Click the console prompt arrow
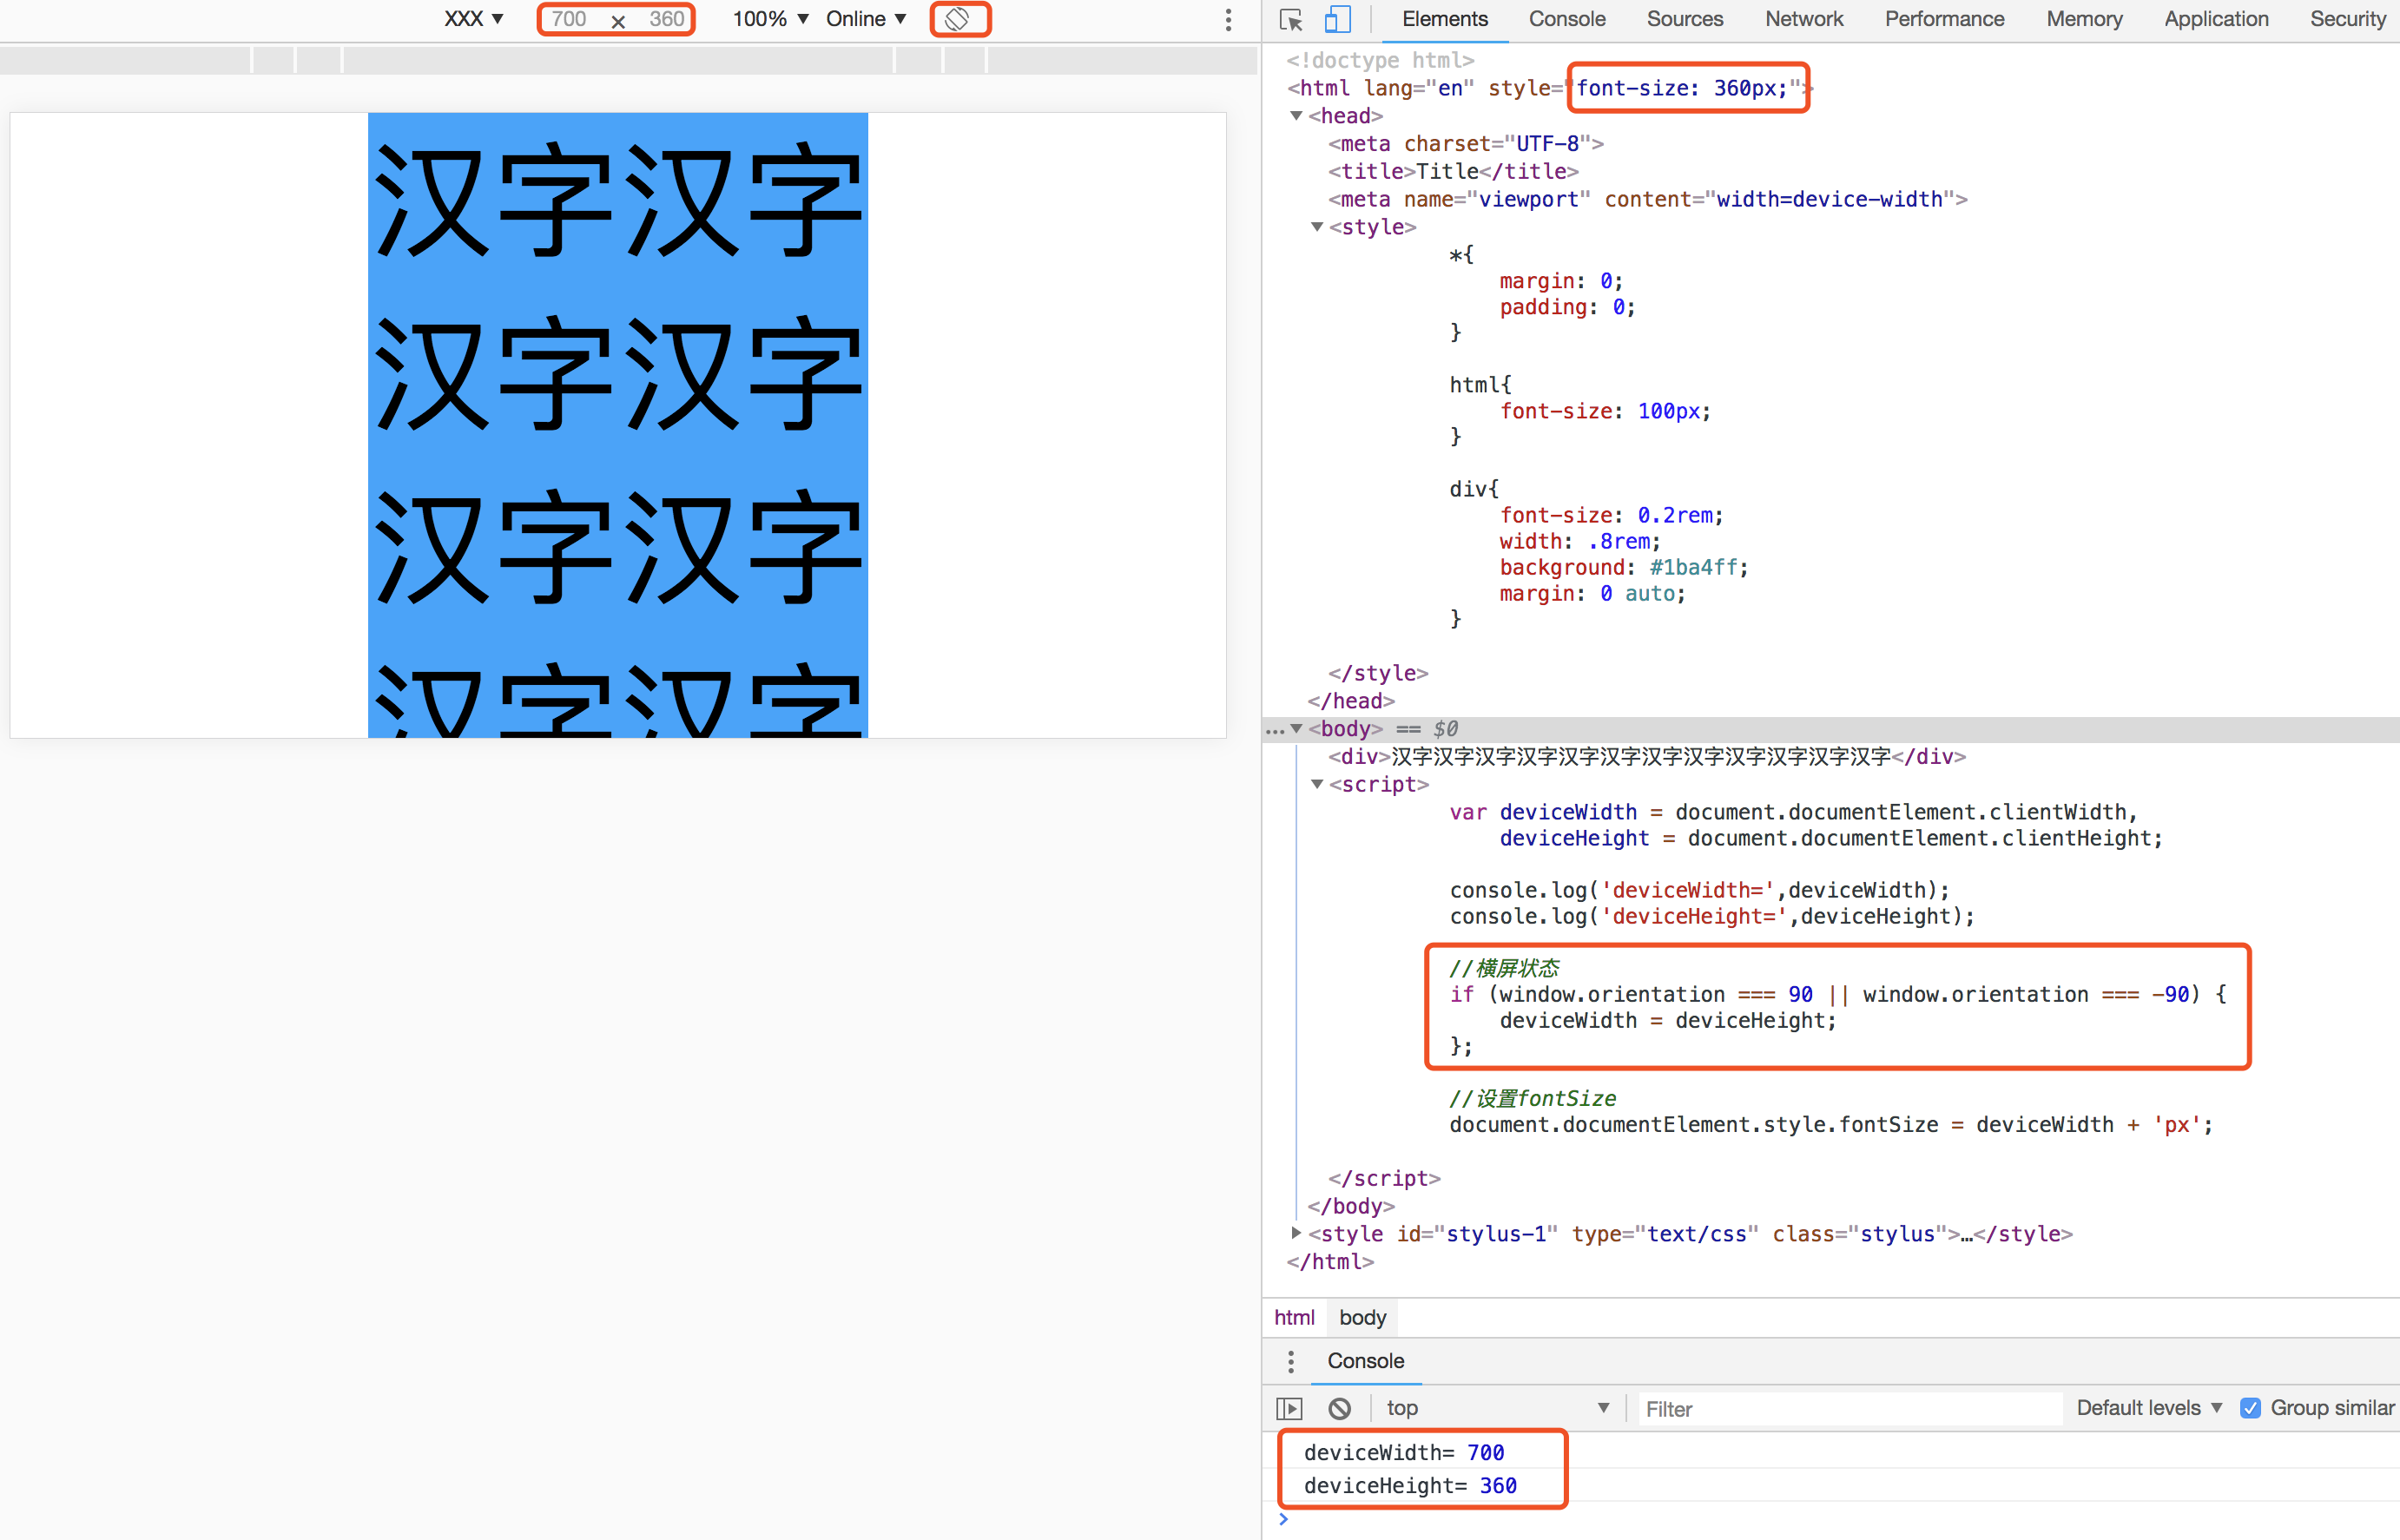This screenshot has width=2400, height=1540. 1283,1520
